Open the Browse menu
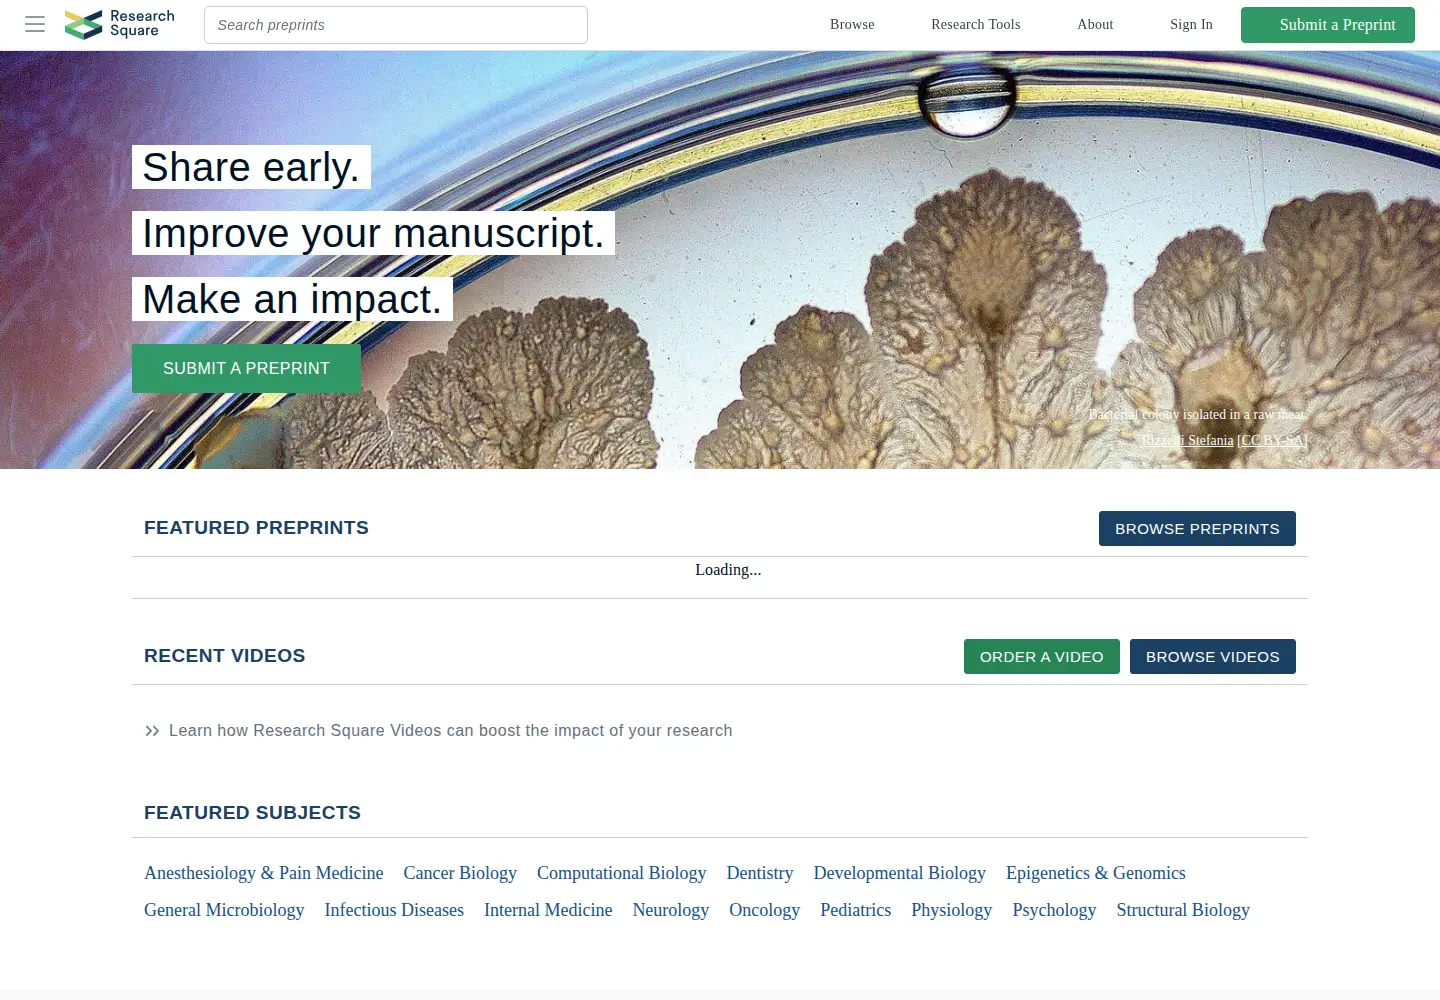Viewport: 1440px width, 1000px height. click(852, 25)
